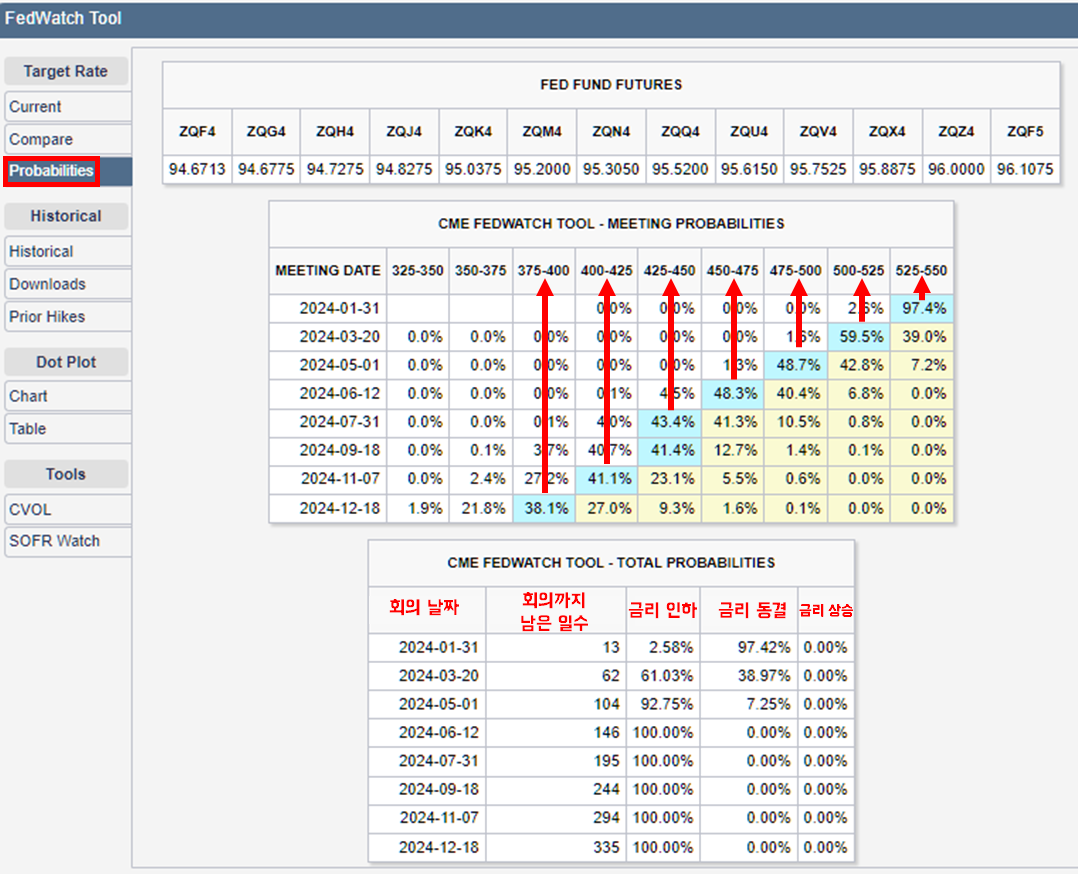Open the Dot Plot Table tab
The width and height of the screenshot is (1078, 874).
27,429
